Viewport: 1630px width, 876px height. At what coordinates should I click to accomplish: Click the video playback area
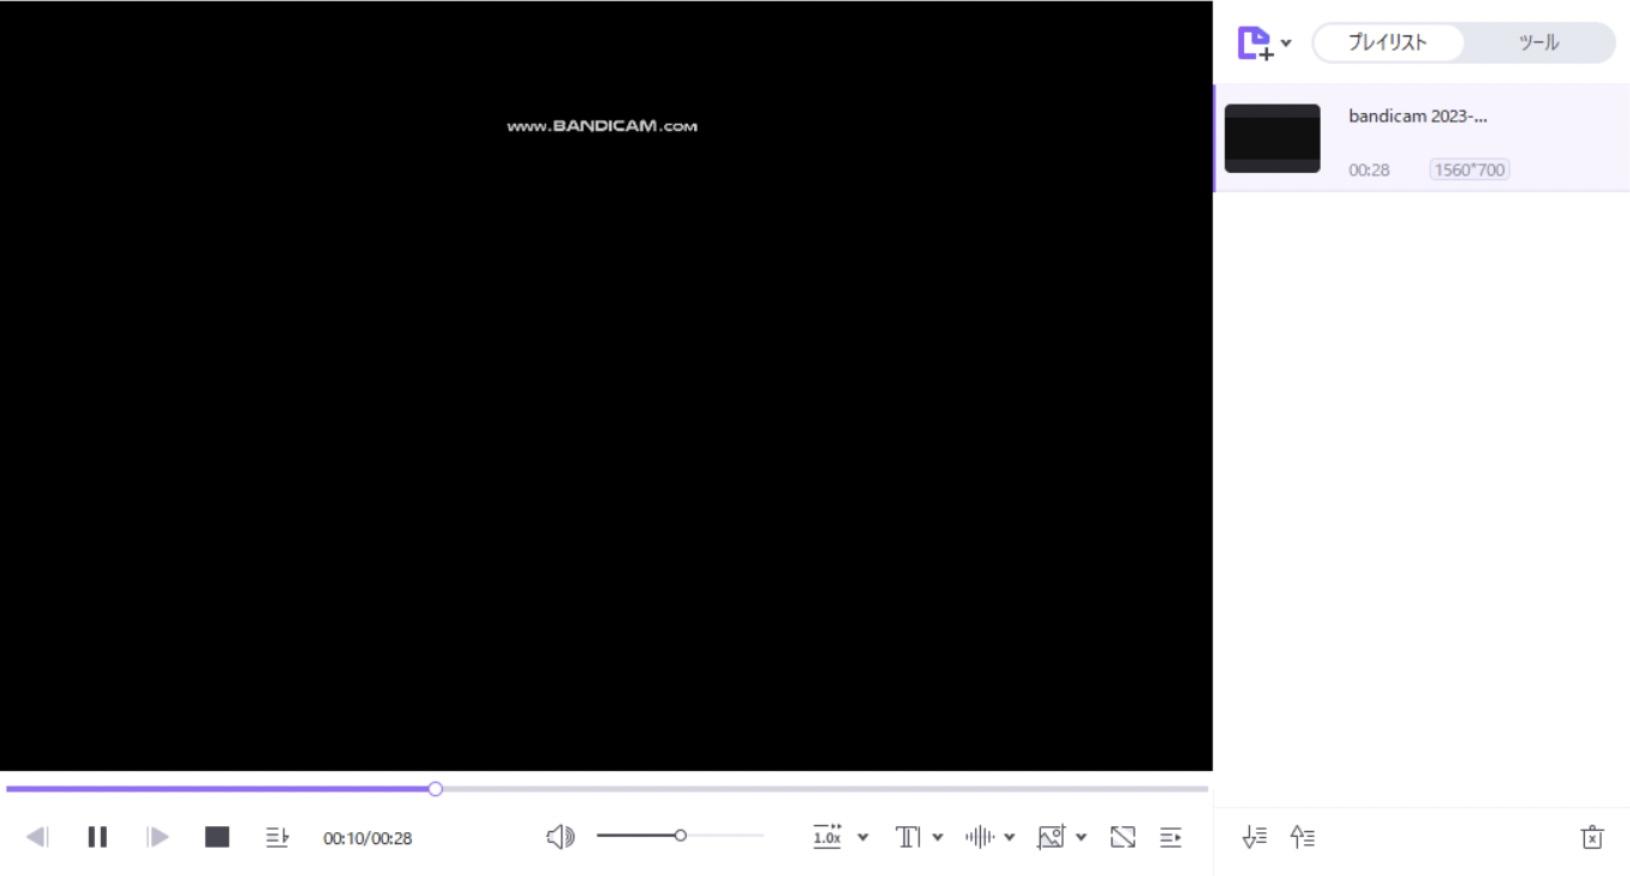coord(606,385)
